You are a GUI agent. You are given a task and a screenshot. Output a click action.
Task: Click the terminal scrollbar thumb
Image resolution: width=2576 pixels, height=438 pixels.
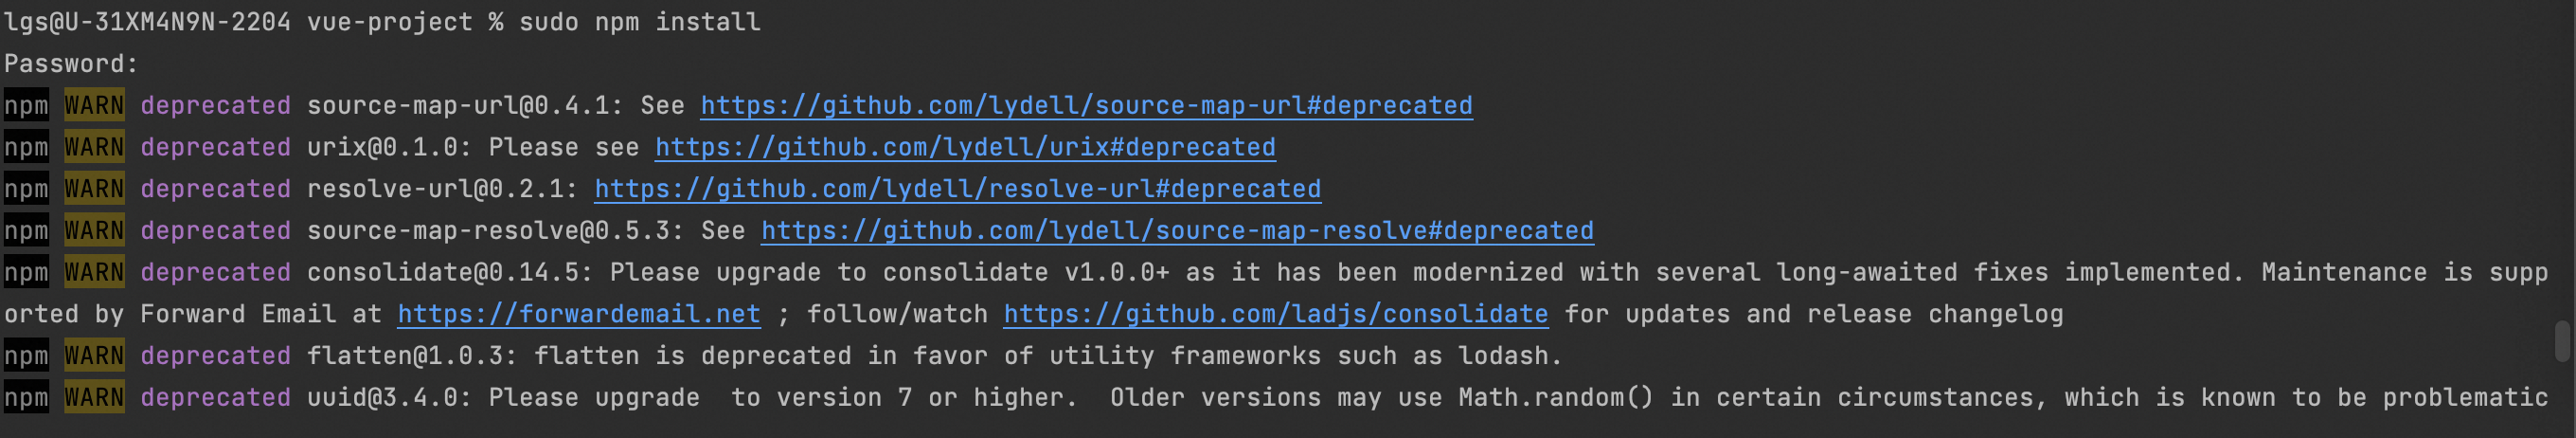[x=2562, y=341]
